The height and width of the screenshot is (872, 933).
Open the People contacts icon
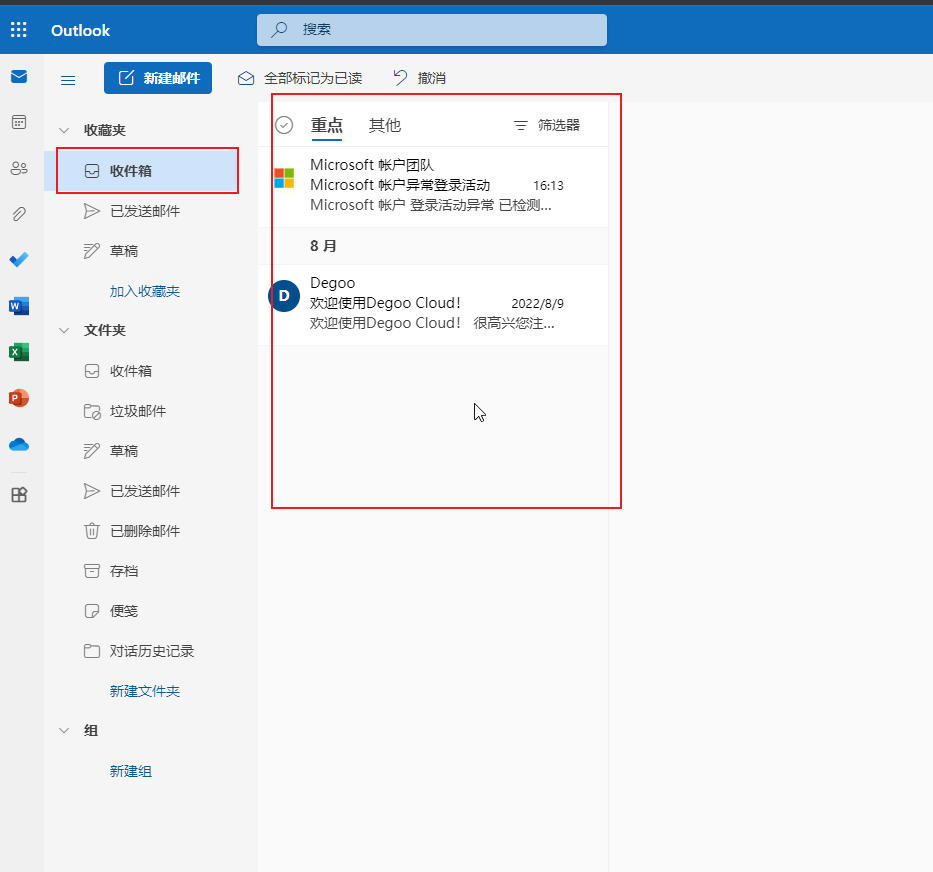[x=19, y=168]
